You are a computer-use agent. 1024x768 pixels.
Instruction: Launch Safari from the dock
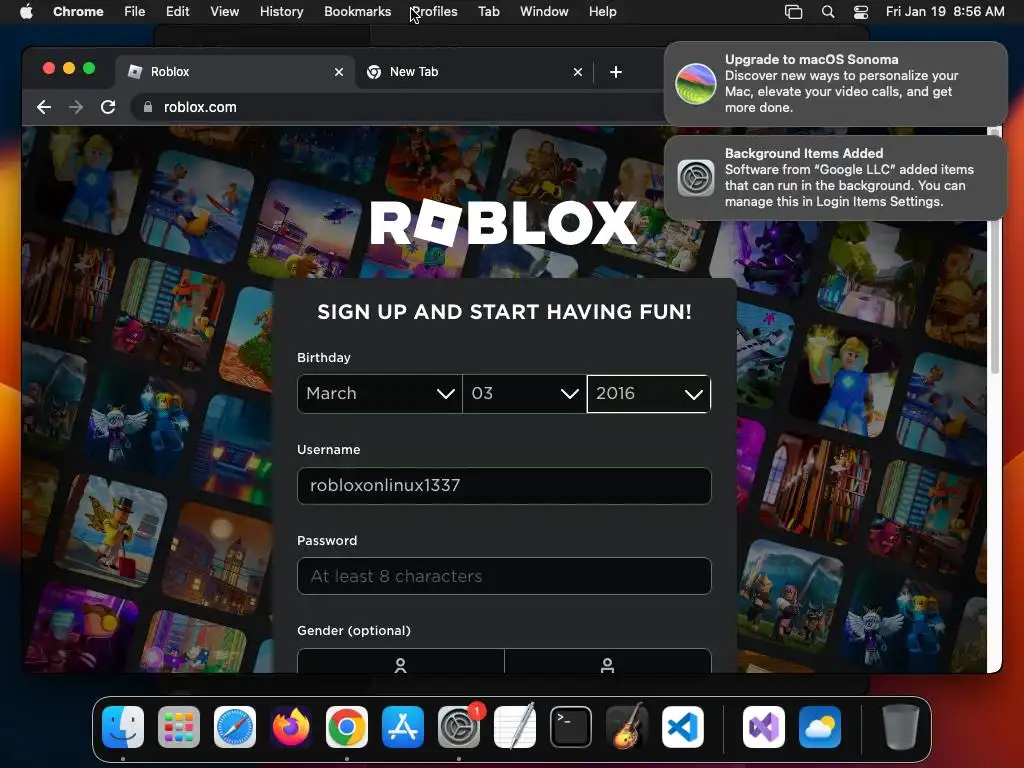click(235, 727)
